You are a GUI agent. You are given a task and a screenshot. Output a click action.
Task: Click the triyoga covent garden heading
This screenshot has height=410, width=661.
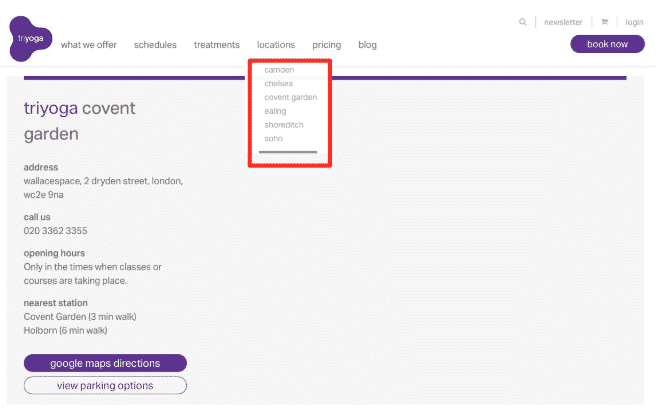pyautogui.click(x=79, y=121)
